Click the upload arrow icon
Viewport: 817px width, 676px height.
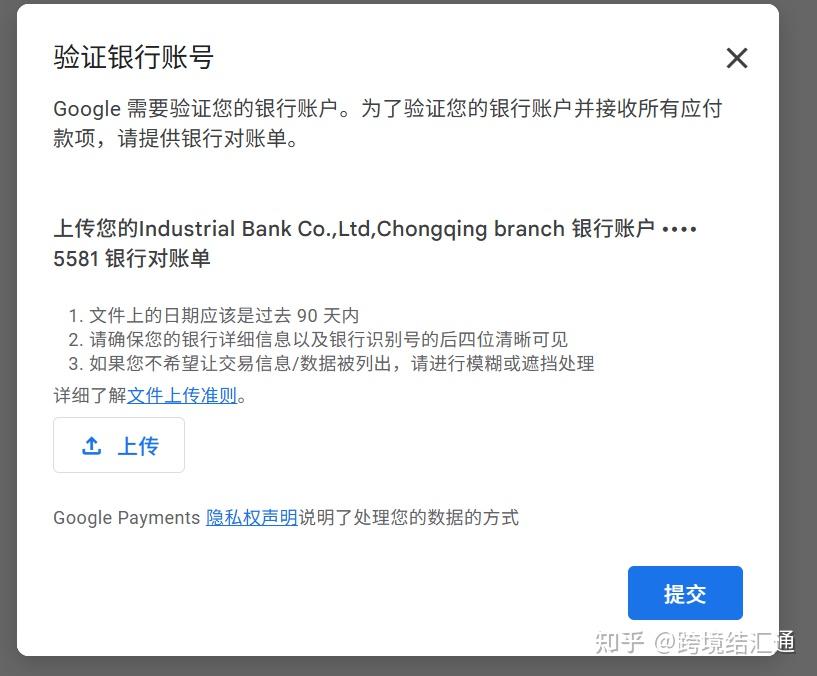click(x=92, y=446)
